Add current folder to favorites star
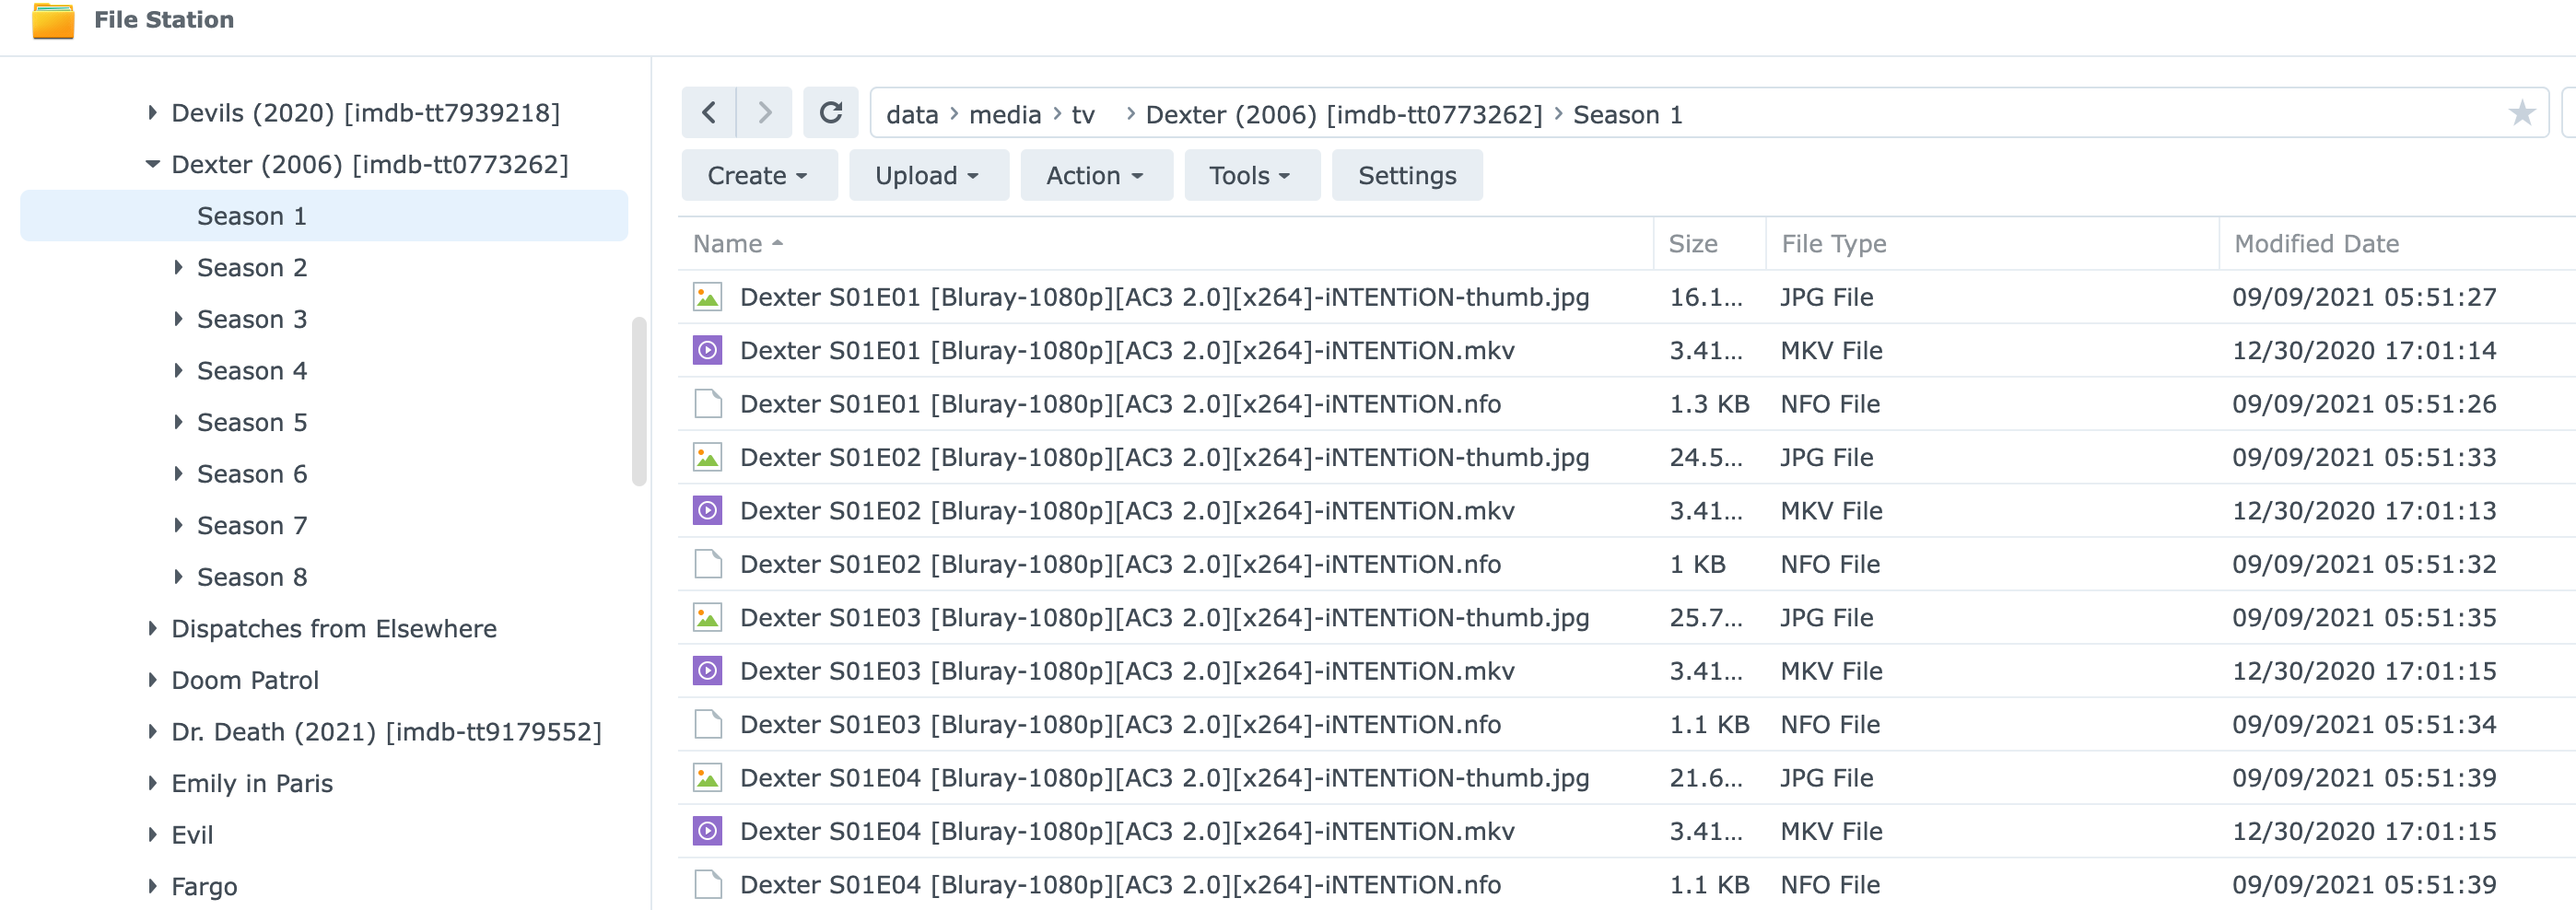 pos(2521,113)
